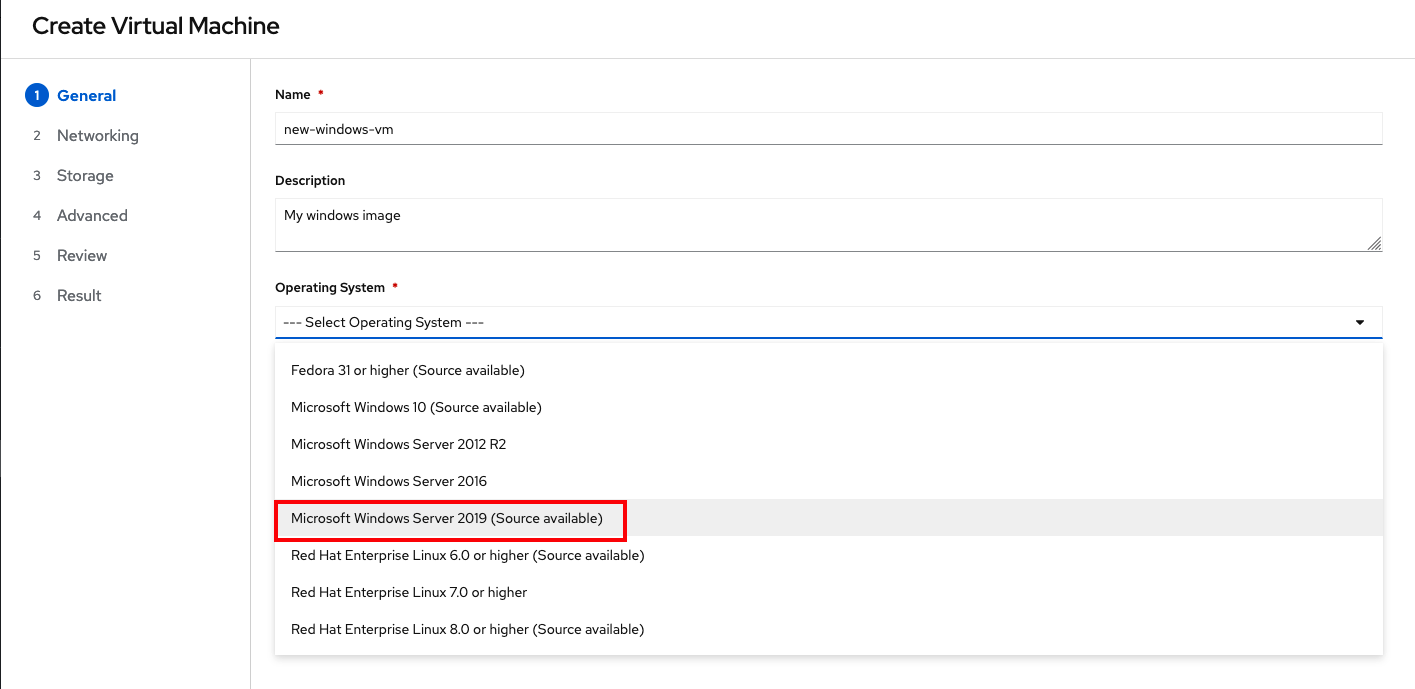Pick Red Hat Enterprise Linux 6.0 option

(x=467, y=555)
